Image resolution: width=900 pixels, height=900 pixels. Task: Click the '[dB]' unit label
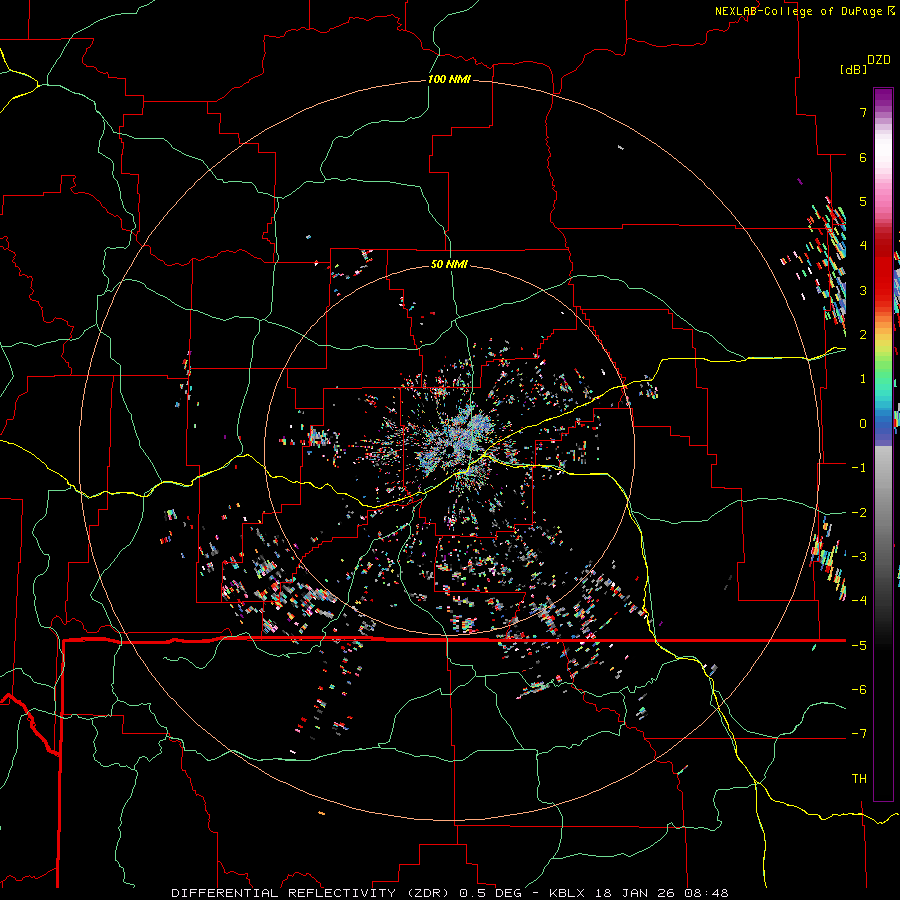(852, 69)
